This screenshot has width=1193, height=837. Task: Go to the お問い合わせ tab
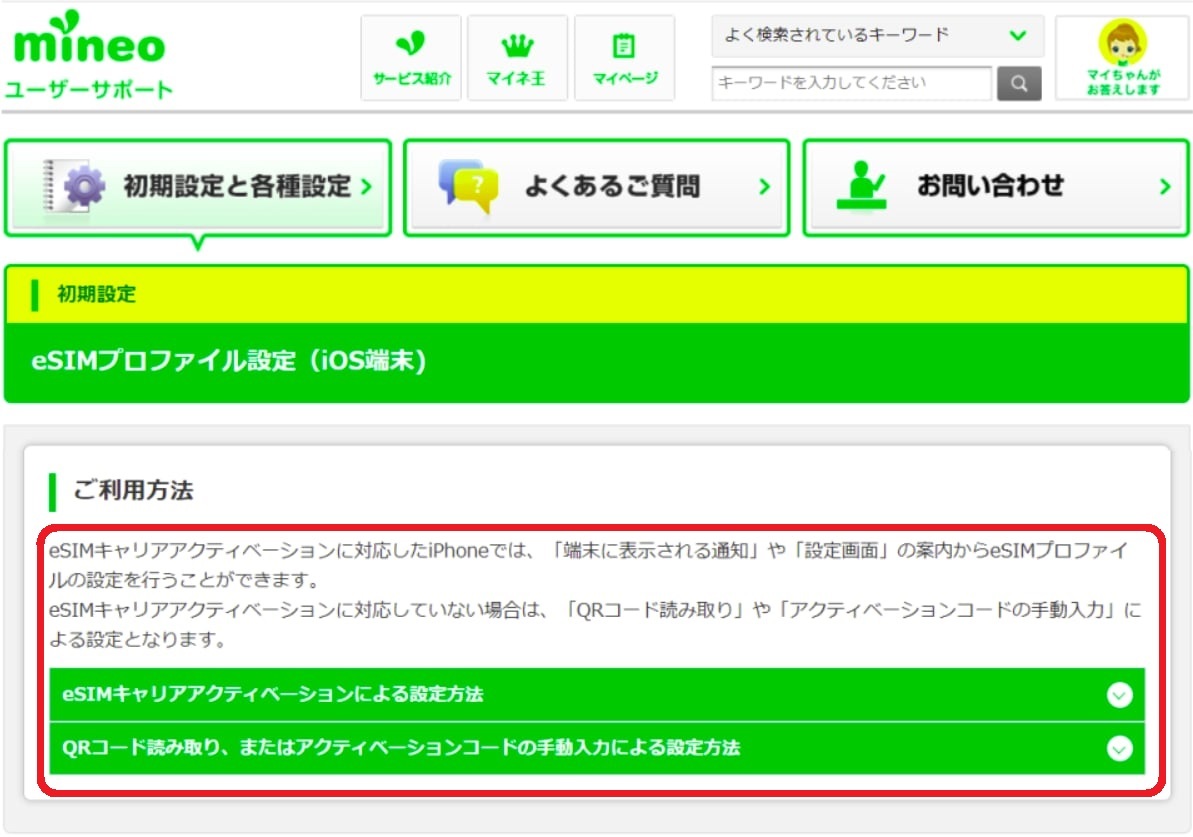(990, 187)
